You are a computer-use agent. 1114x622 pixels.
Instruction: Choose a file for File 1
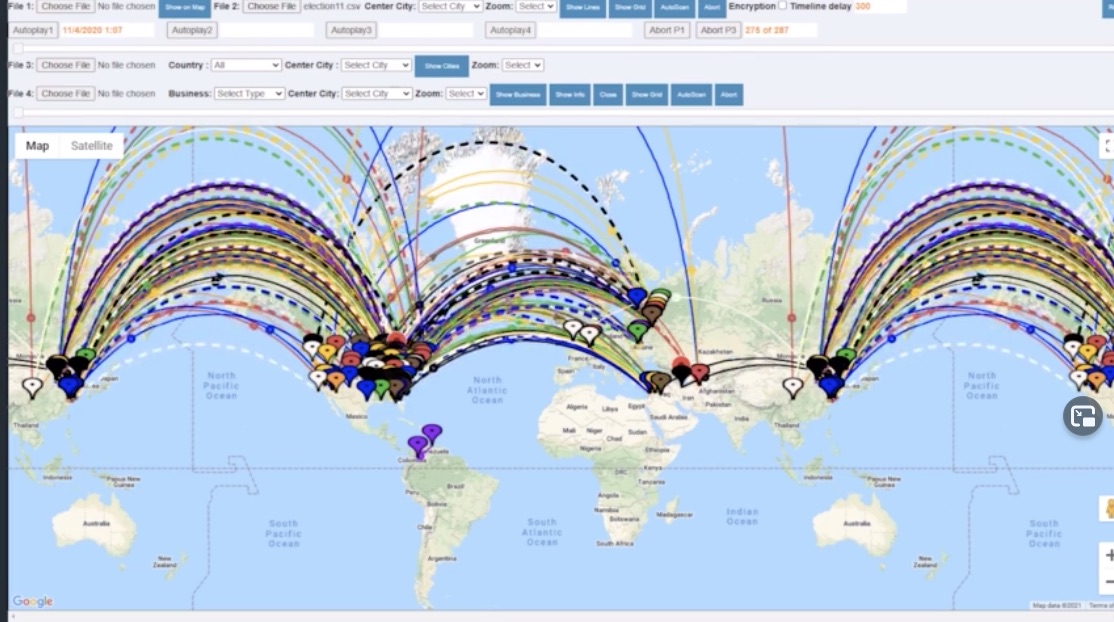tap(65, 6)
